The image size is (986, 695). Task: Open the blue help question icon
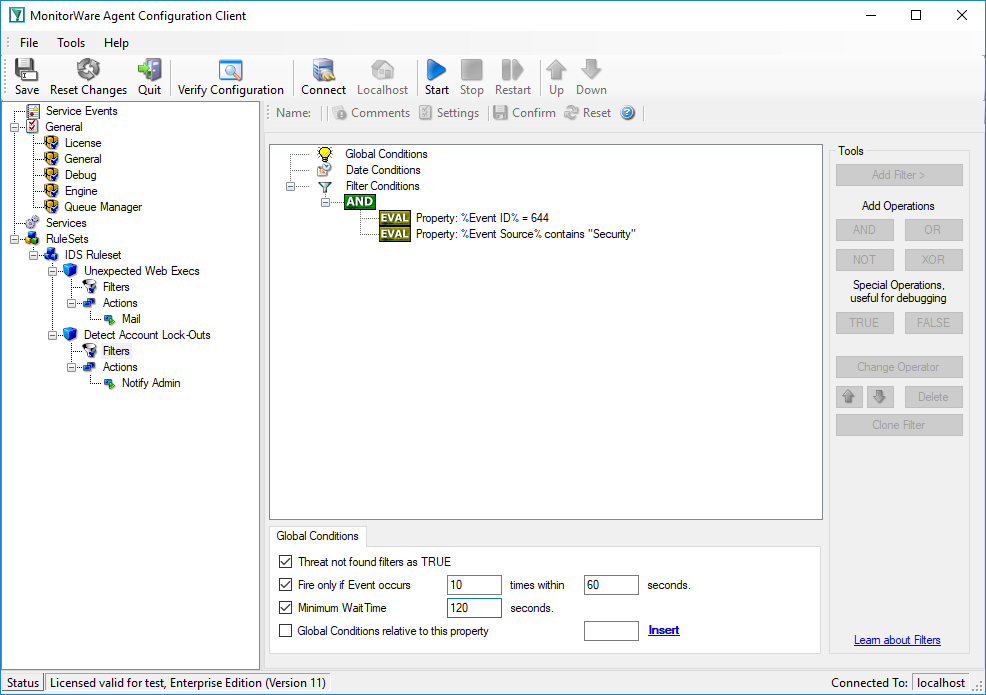628,113
